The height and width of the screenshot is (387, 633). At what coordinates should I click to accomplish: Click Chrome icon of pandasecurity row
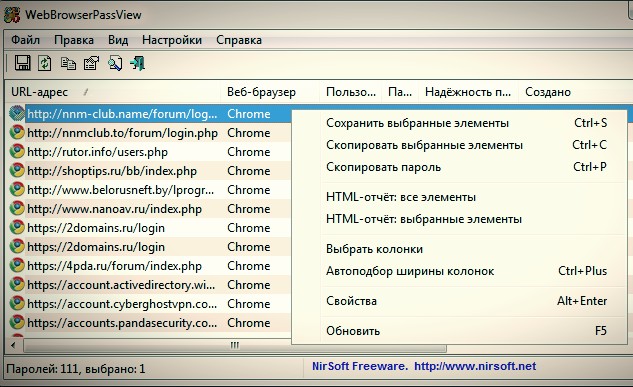tap(17, 322)
